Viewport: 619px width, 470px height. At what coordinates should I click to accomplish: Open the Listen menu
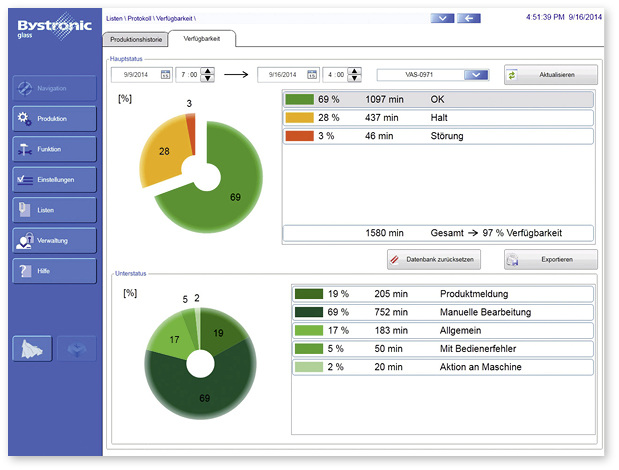click(x=54, y=210)
